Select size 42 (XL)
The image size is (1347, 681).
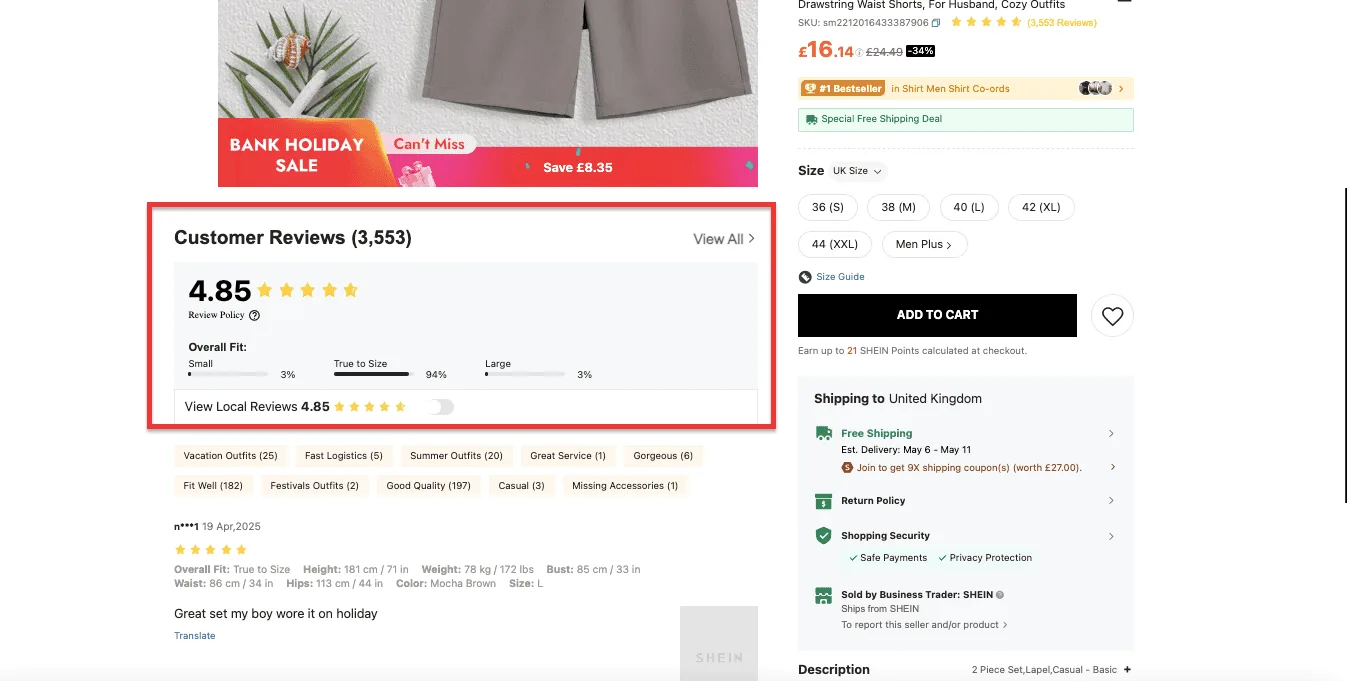click(x=1041, y=207)
